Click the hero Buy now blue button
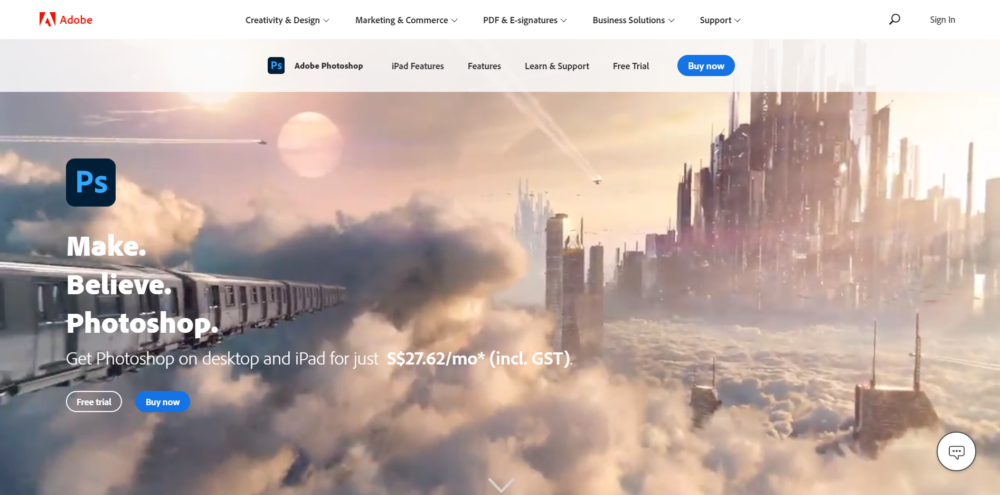Image resolution: width=1000 pixels, height=495 pixels. pos(163,402)
